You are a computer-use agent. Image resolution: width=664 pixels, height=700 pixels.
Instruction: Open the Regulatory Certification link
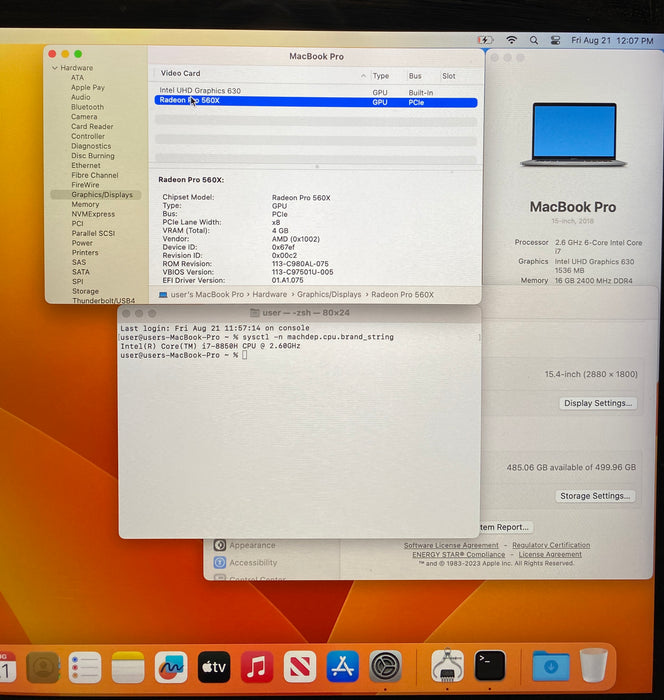click(551, 546)
